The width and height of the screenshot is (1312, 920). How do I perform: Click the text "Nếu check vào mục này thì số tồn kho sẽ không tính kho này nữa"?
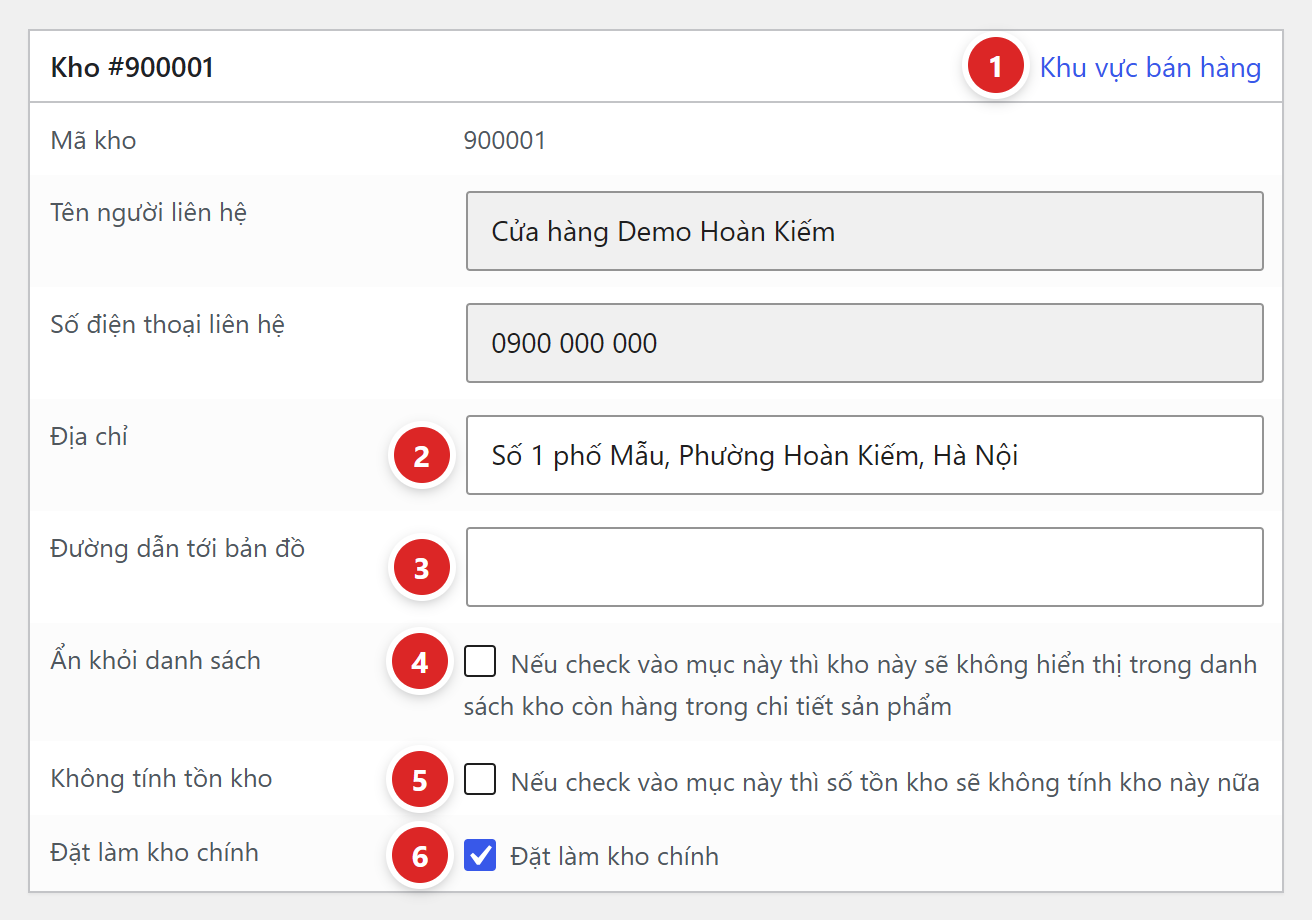point(885,782)
